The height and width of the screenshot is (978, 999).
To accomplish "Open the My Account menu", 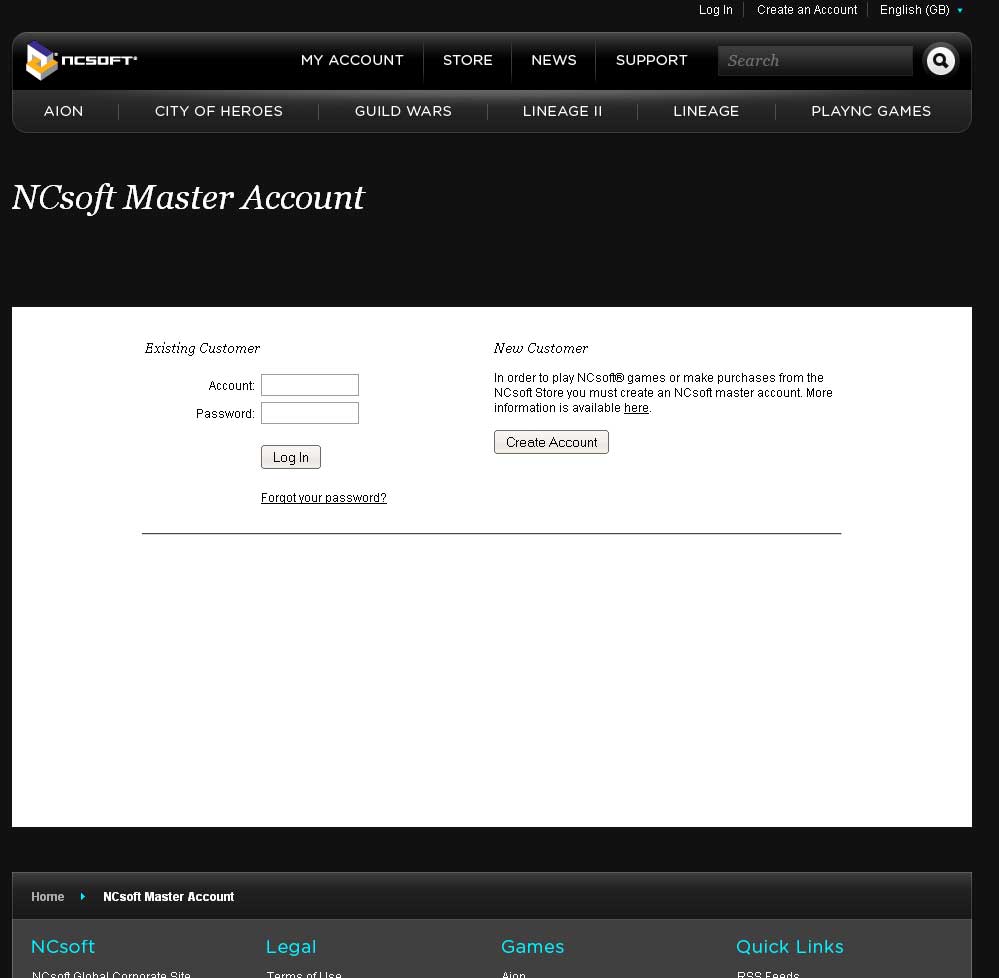I will [x=352, y=60].
